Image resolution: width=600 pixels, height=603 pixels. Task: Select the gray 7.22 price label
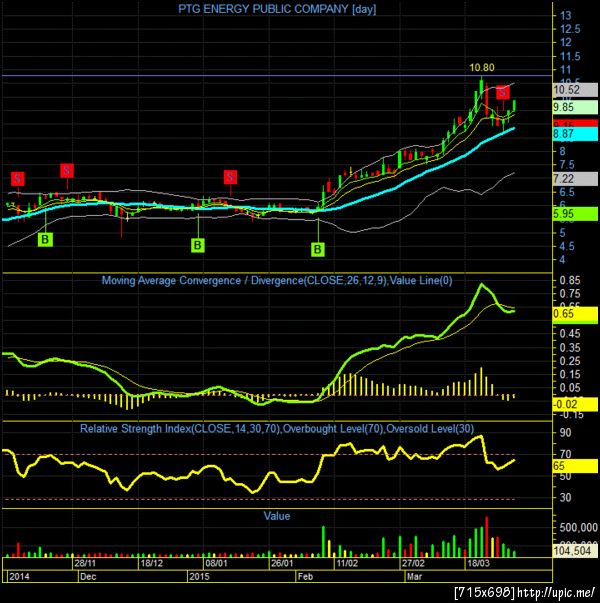pos(575,179)
